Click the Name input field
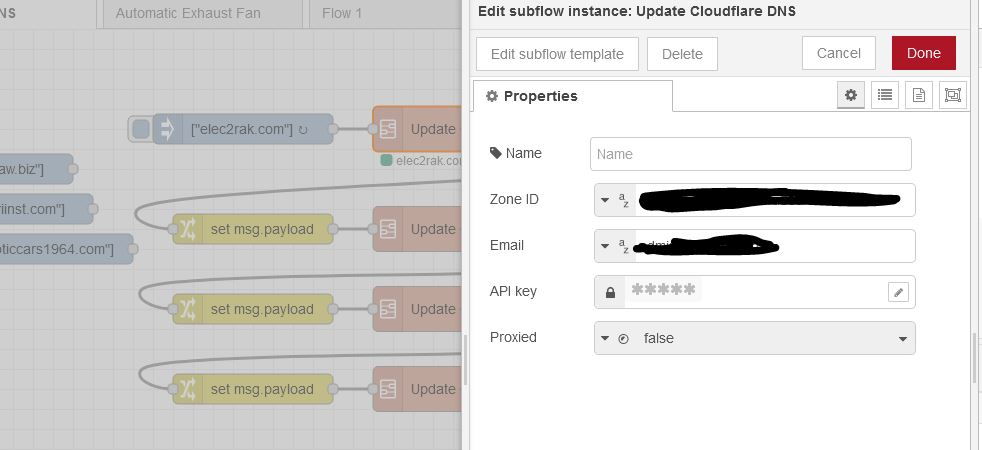982x450 pixels. (x=750, y=154)
